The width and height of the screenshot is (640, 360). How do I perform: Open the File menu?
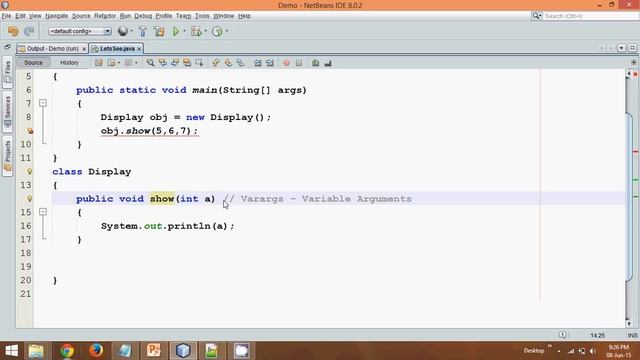[x=6, y=16]
